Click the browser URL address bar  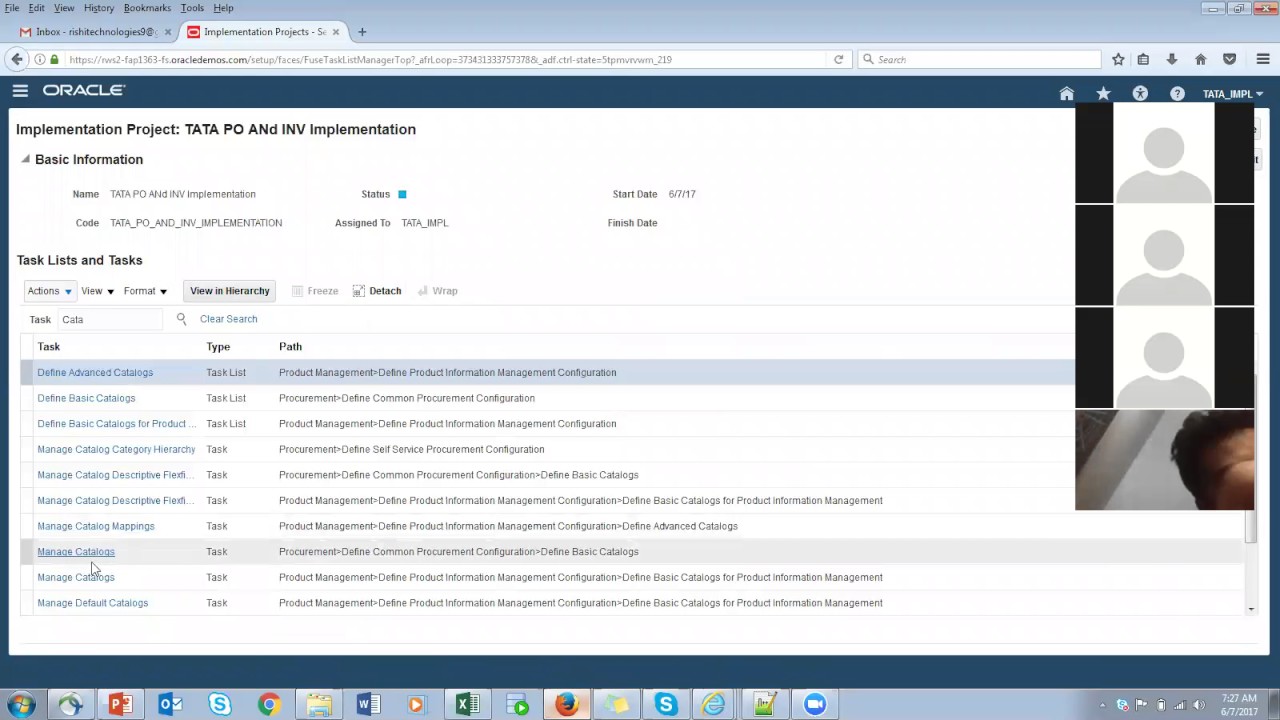[x=440, y=59]
